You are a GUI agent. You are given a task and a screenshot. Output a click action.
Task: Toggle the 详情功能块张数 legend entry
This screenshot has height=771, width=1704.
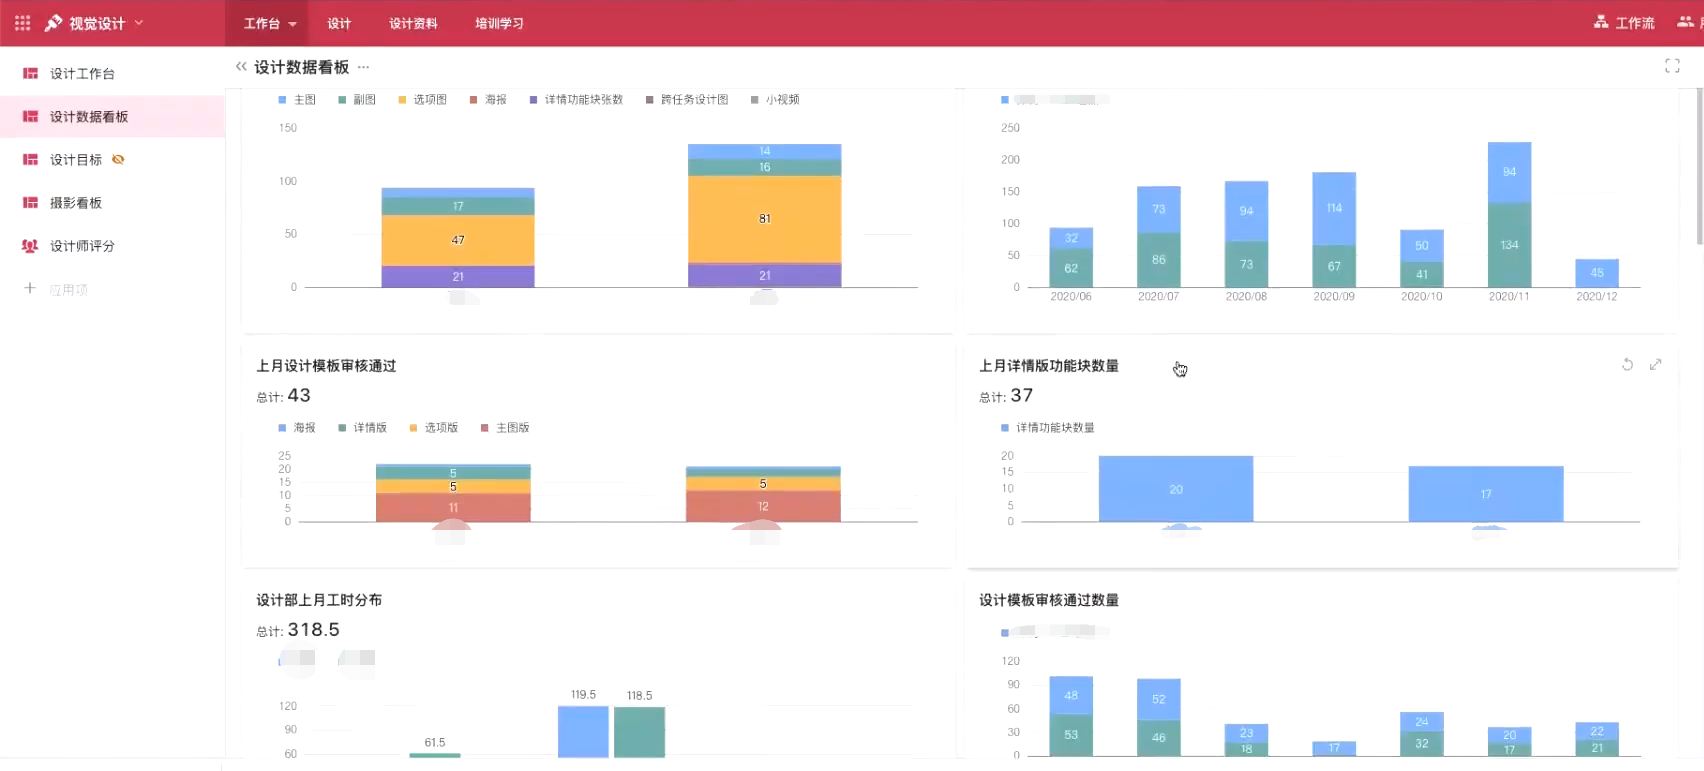tap(576, 100)
